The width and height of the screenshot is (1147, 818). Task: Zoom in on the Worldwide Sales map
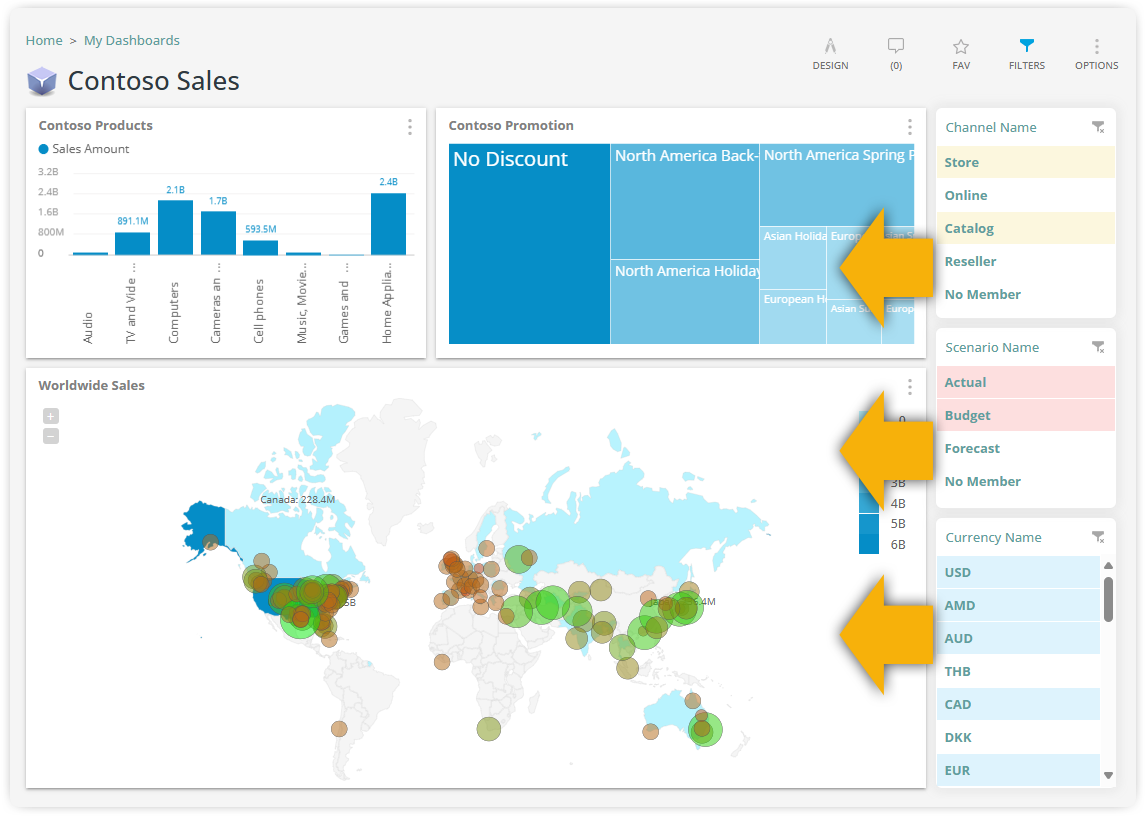(51, 416)
